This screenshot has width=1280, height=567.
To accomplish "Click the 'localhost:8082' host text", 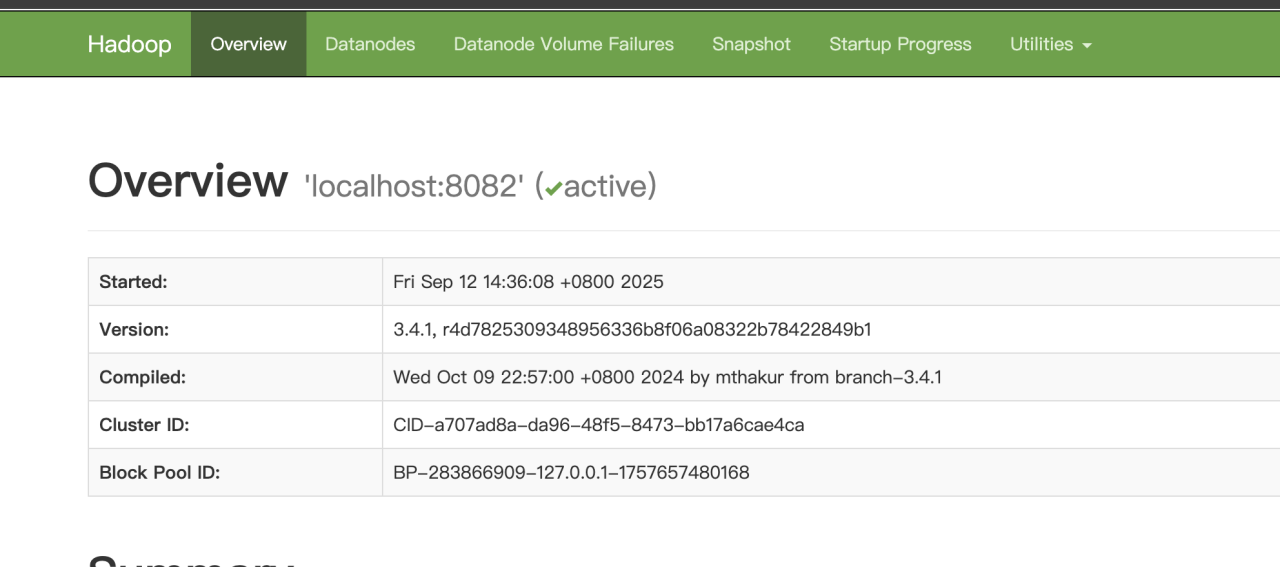I will click(415, 186).
